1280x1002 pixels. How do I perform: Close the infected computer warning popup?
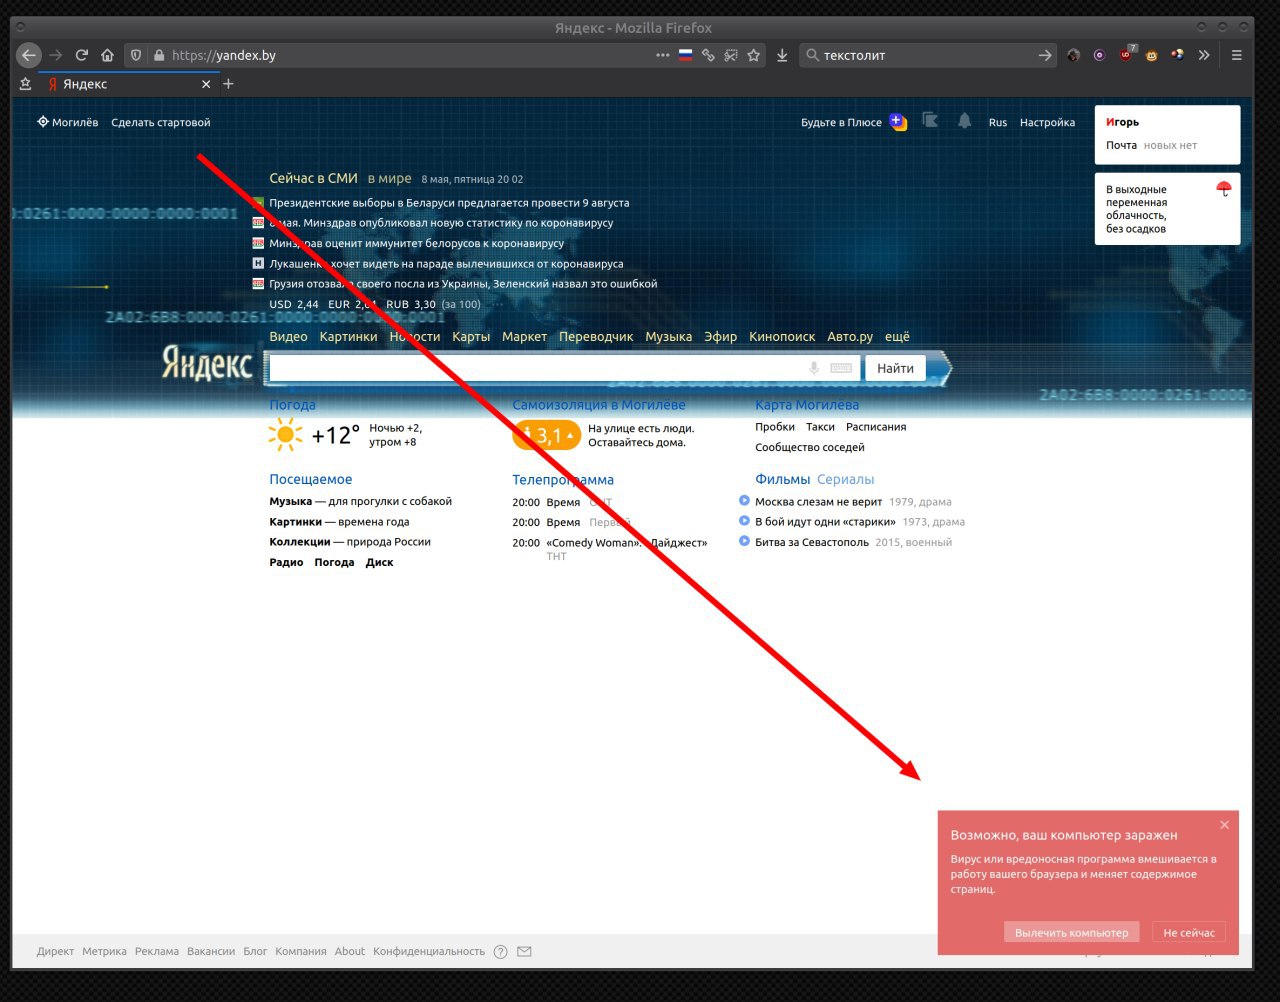click(1224, 825)
